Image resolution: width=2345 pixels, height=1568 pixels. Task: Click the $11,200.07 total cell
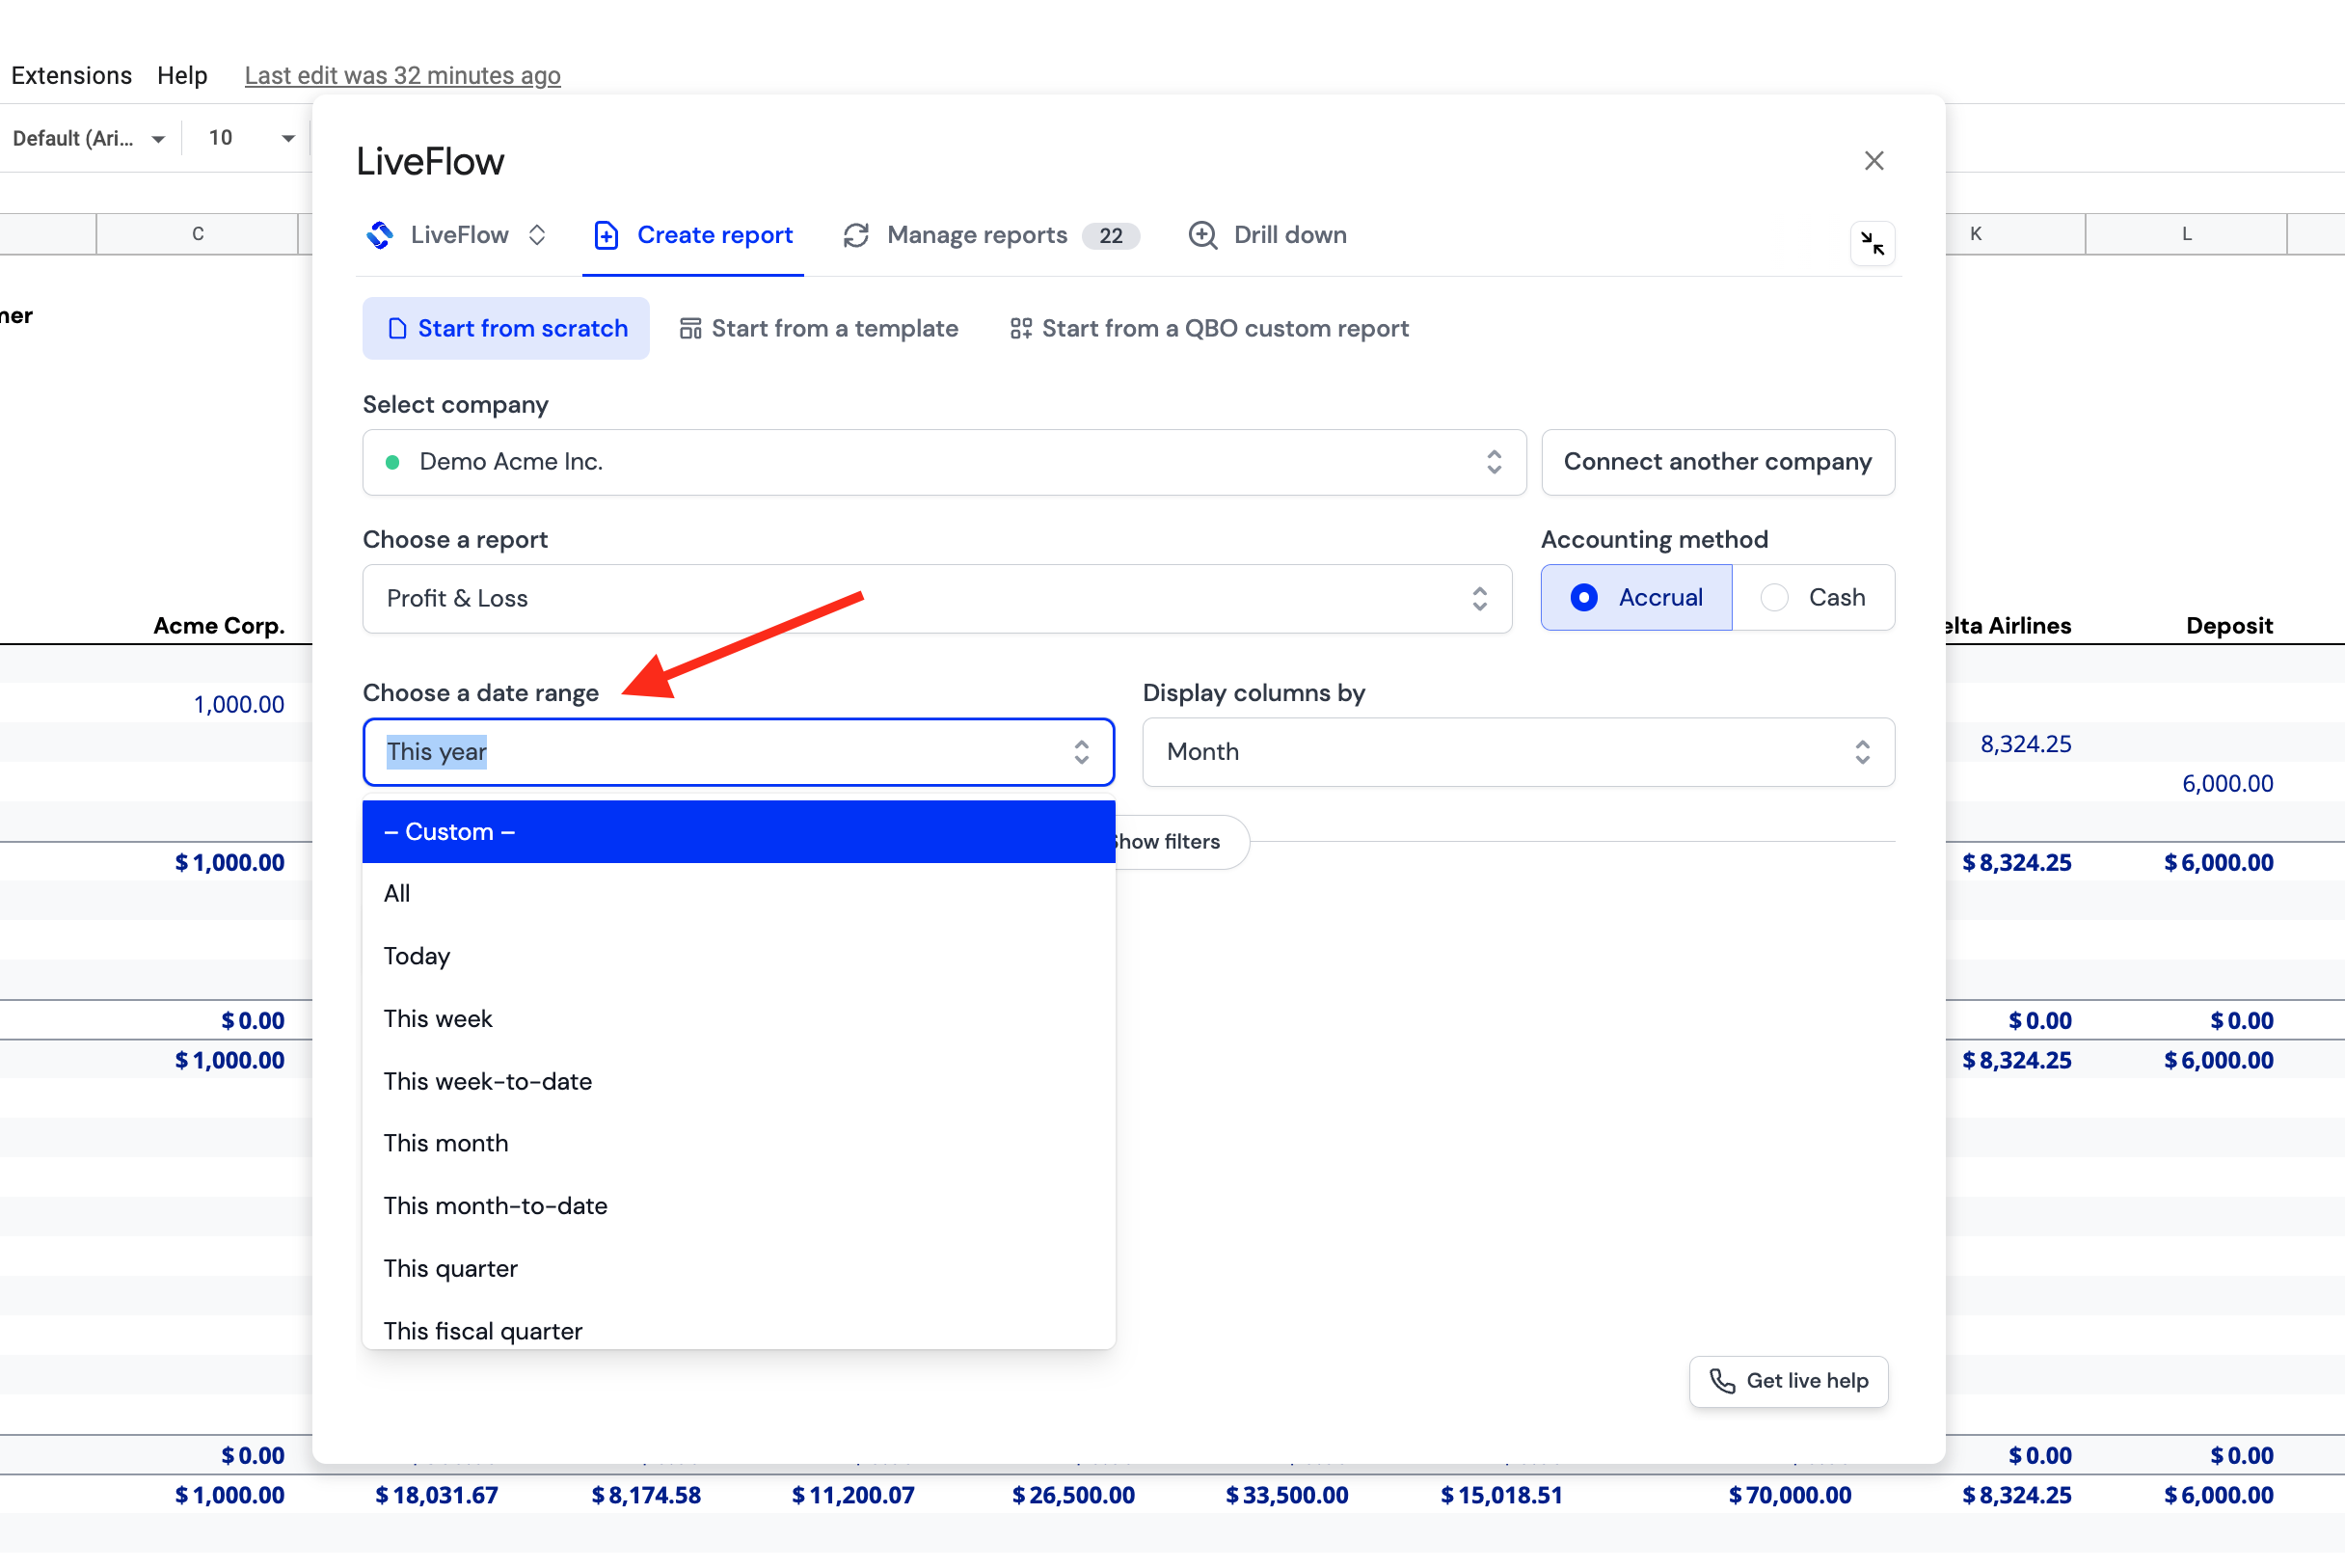[x=853, y=1495]
